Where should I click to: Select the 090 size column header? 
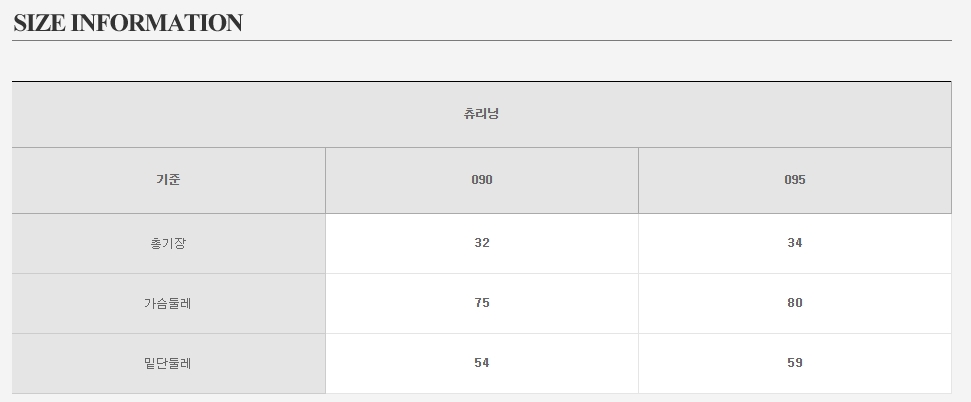[x=482, y=180]
